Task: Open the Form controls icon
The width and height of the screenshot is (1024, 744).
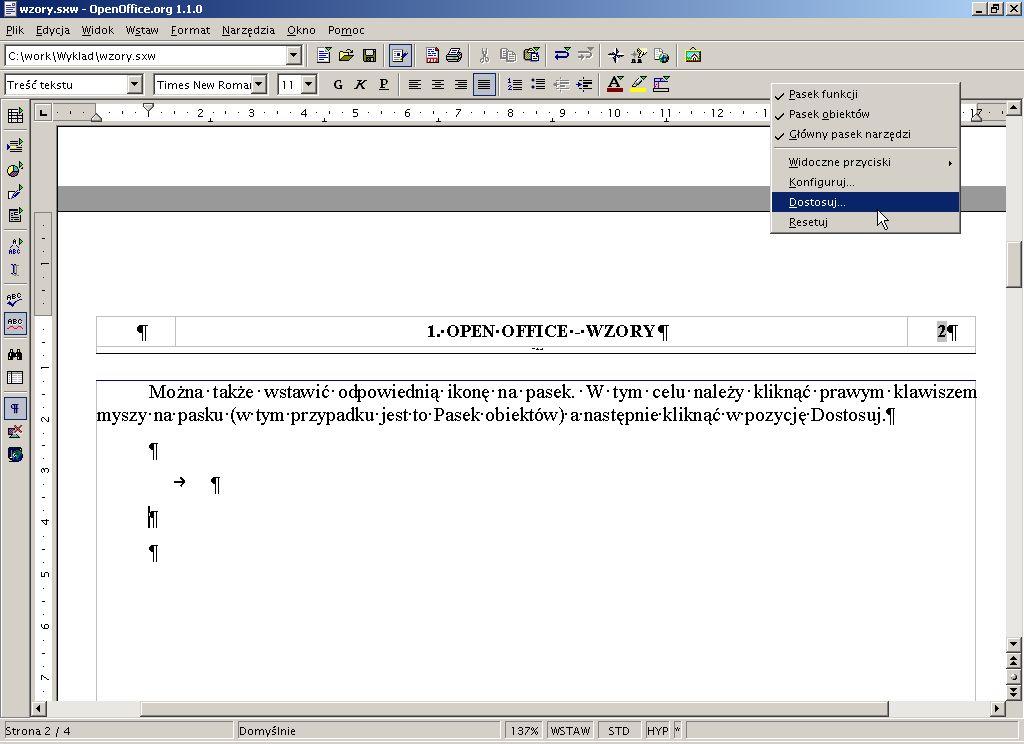Action: click(x=15, y=216)
